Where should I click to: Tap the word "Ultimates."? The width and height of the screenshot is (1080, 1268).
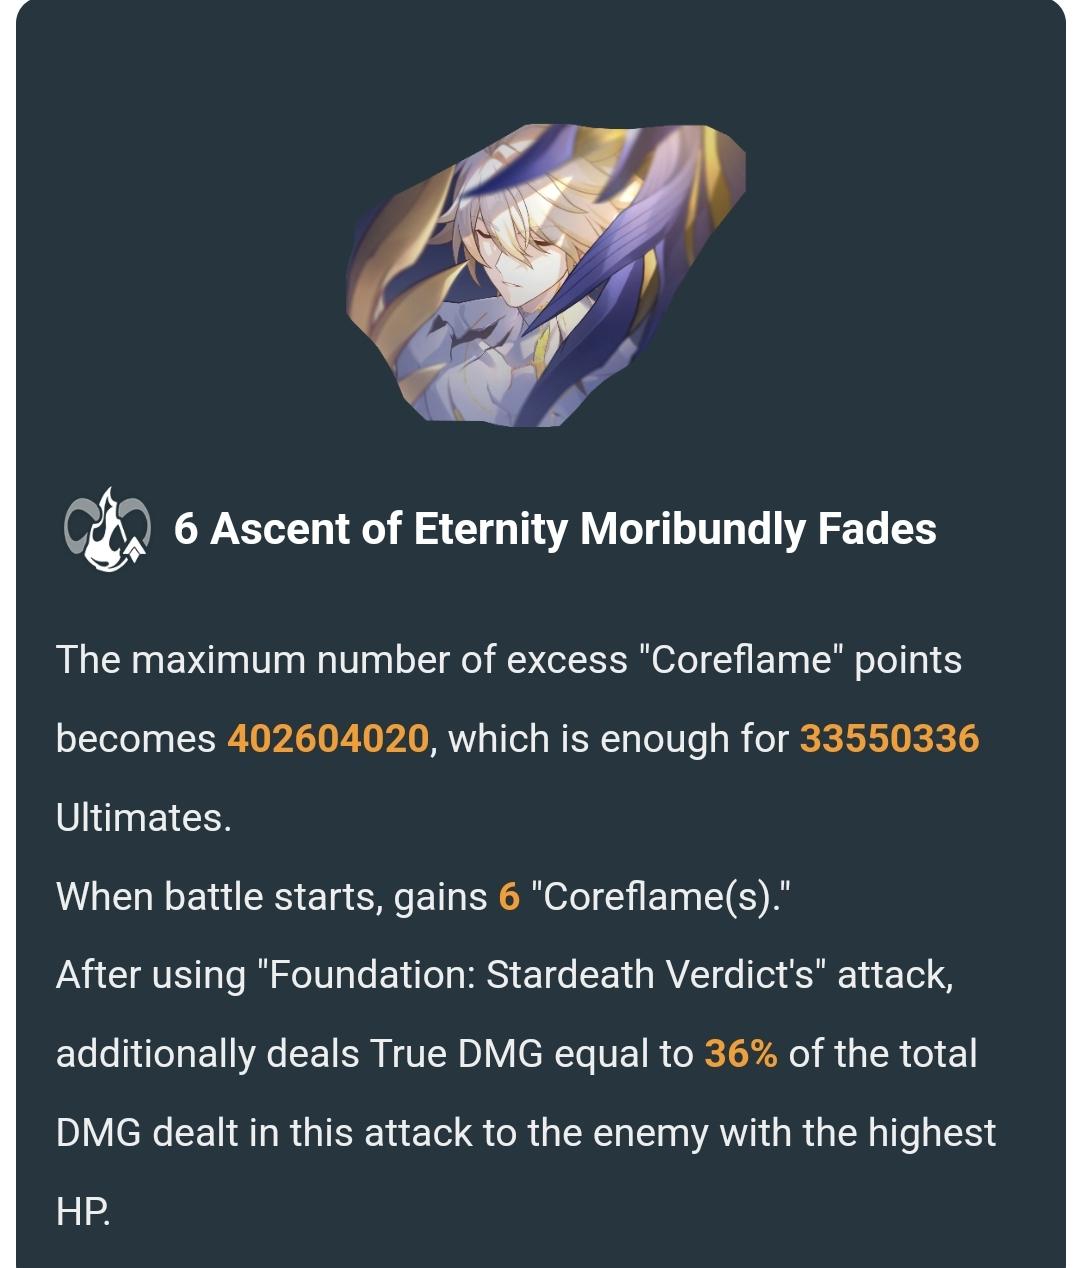144,818
